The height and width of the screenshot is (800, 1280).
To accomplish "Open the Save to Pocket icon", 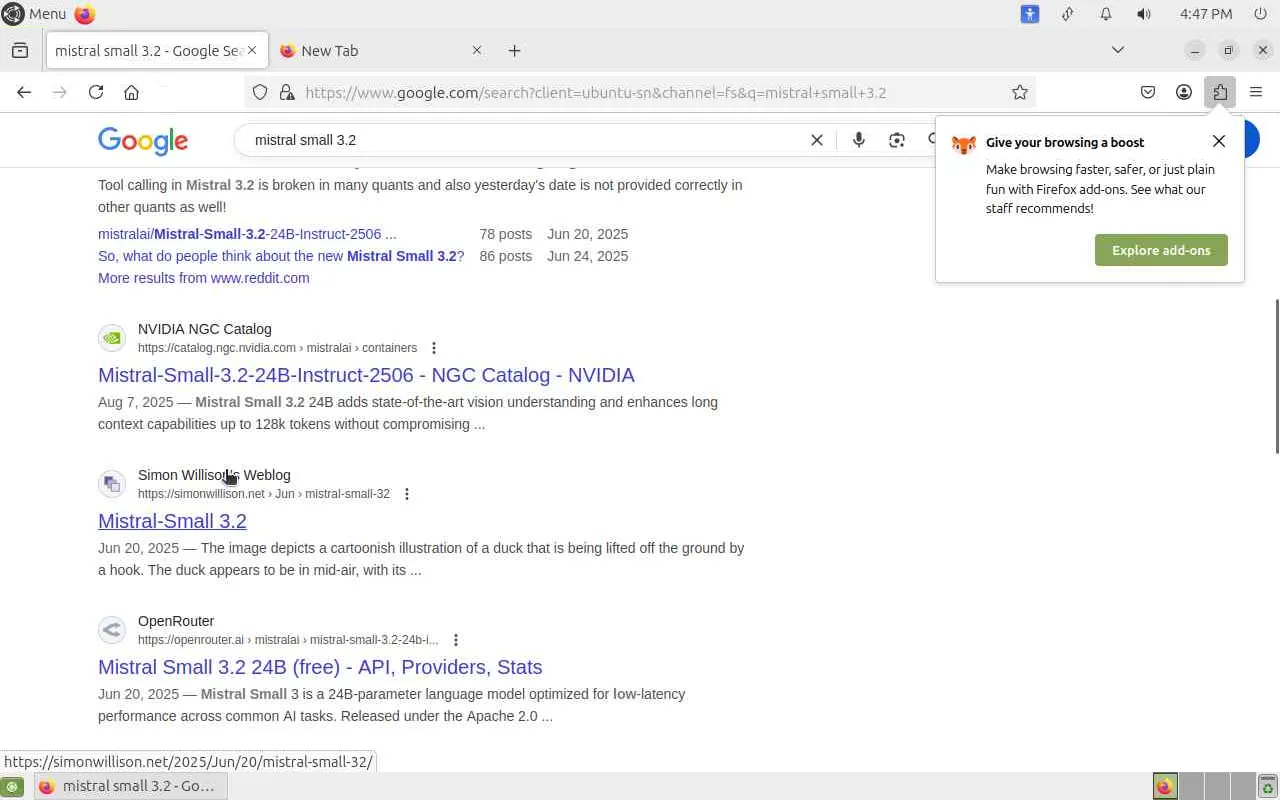I will click(1148, 92).
